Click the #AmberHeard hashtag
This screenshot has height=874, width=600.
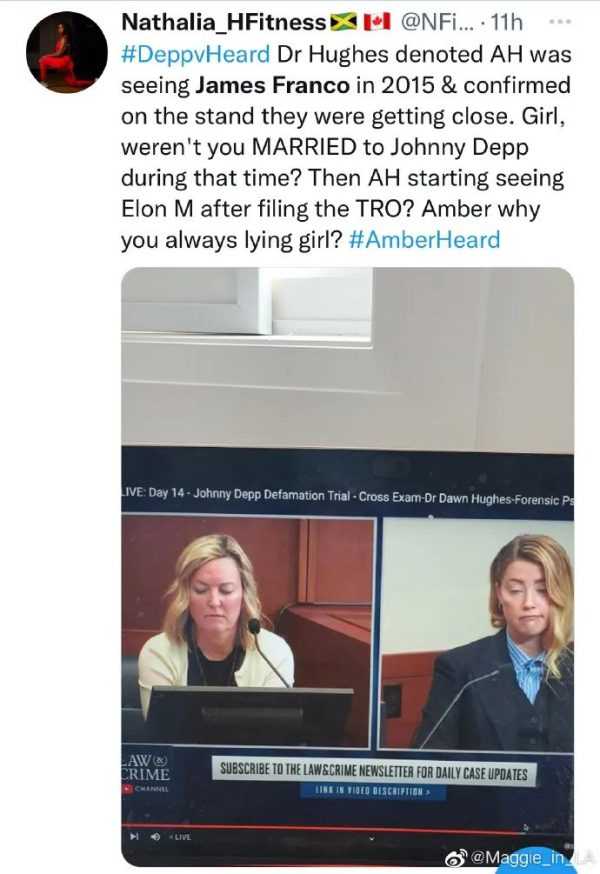424,240
